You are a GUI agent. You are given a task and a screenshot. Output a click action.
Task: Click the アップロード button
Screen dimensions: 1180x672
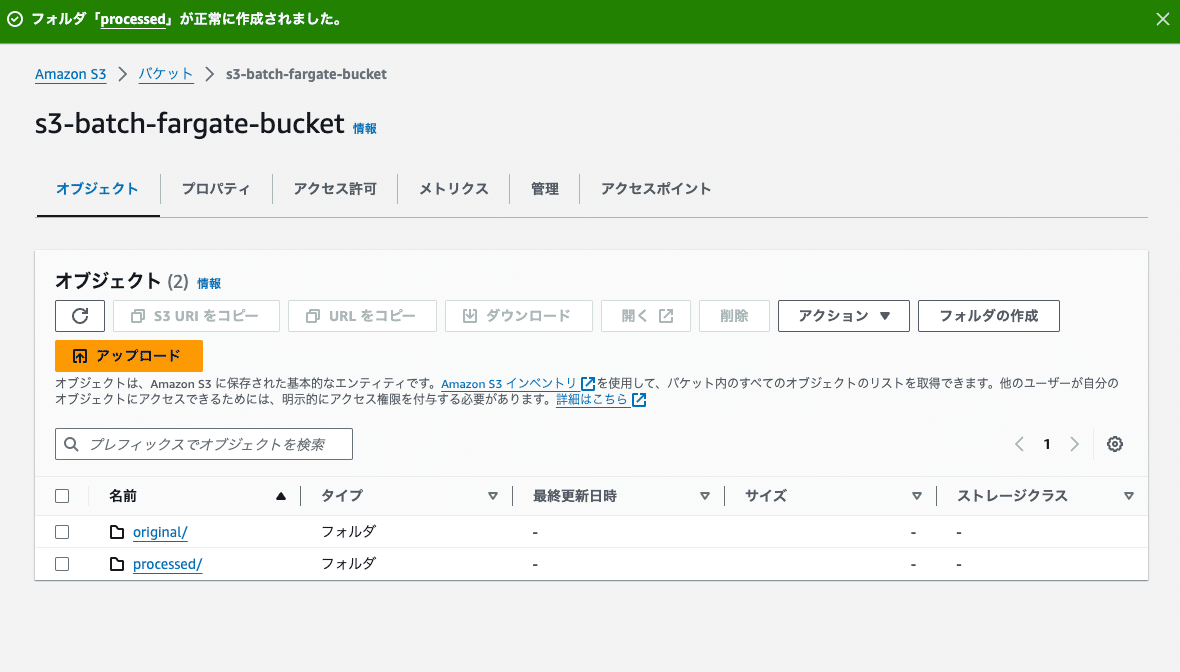[129, 356]
